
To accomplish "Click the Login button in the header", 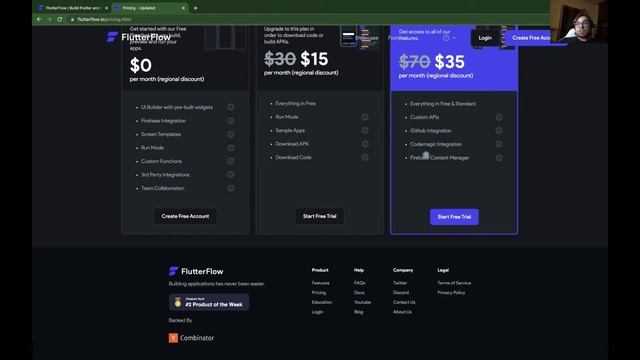I will tap(485, 38).
